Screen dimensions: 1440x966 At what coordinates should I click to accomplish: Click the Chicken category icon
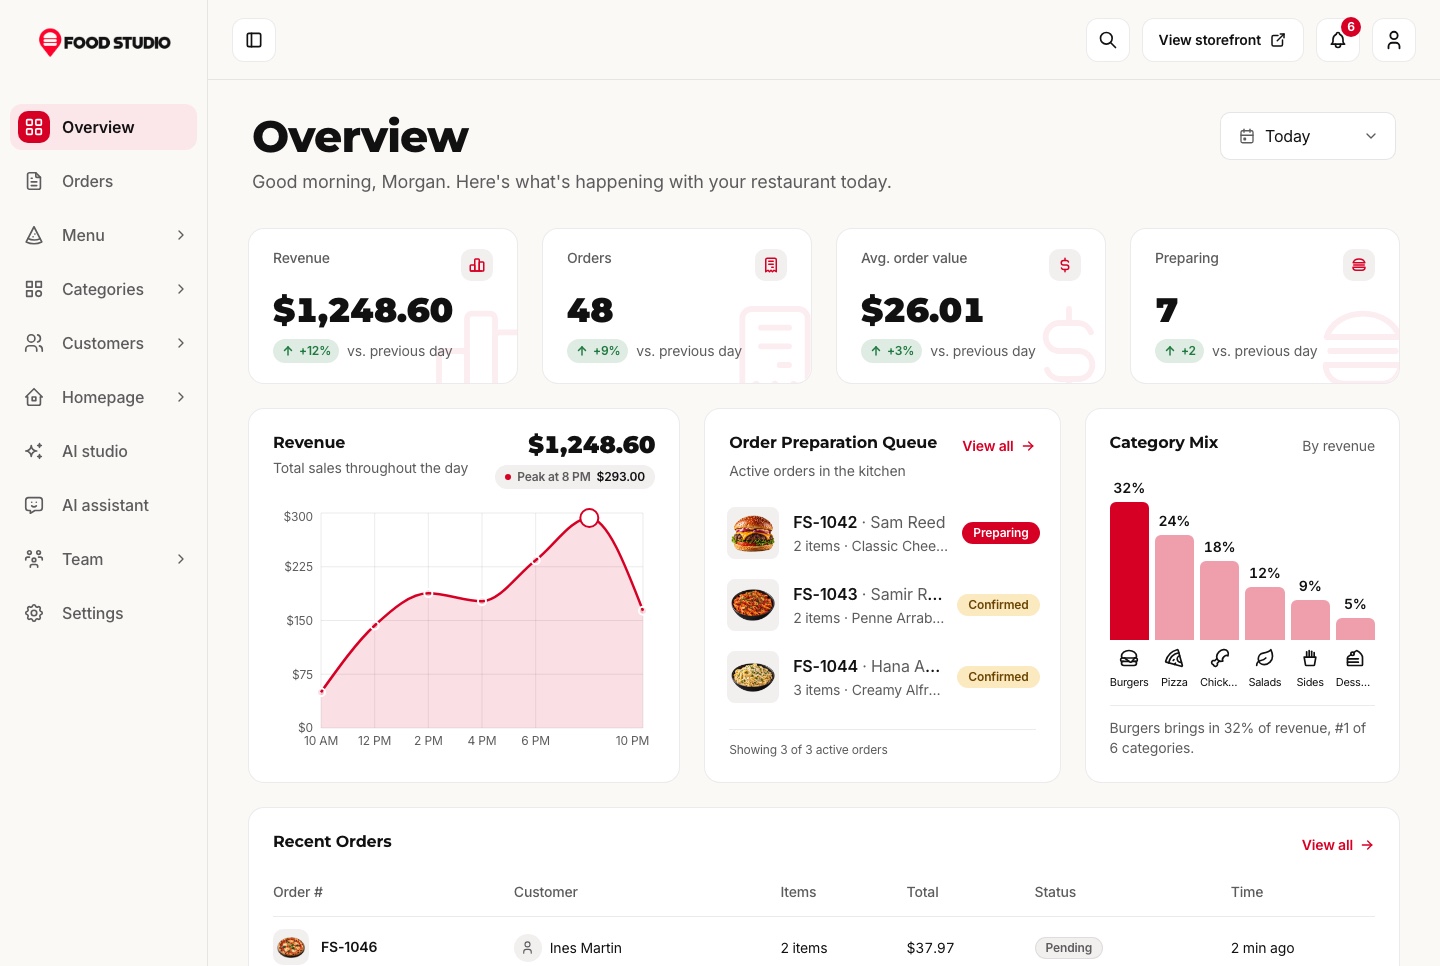(x=1220, y=658)
